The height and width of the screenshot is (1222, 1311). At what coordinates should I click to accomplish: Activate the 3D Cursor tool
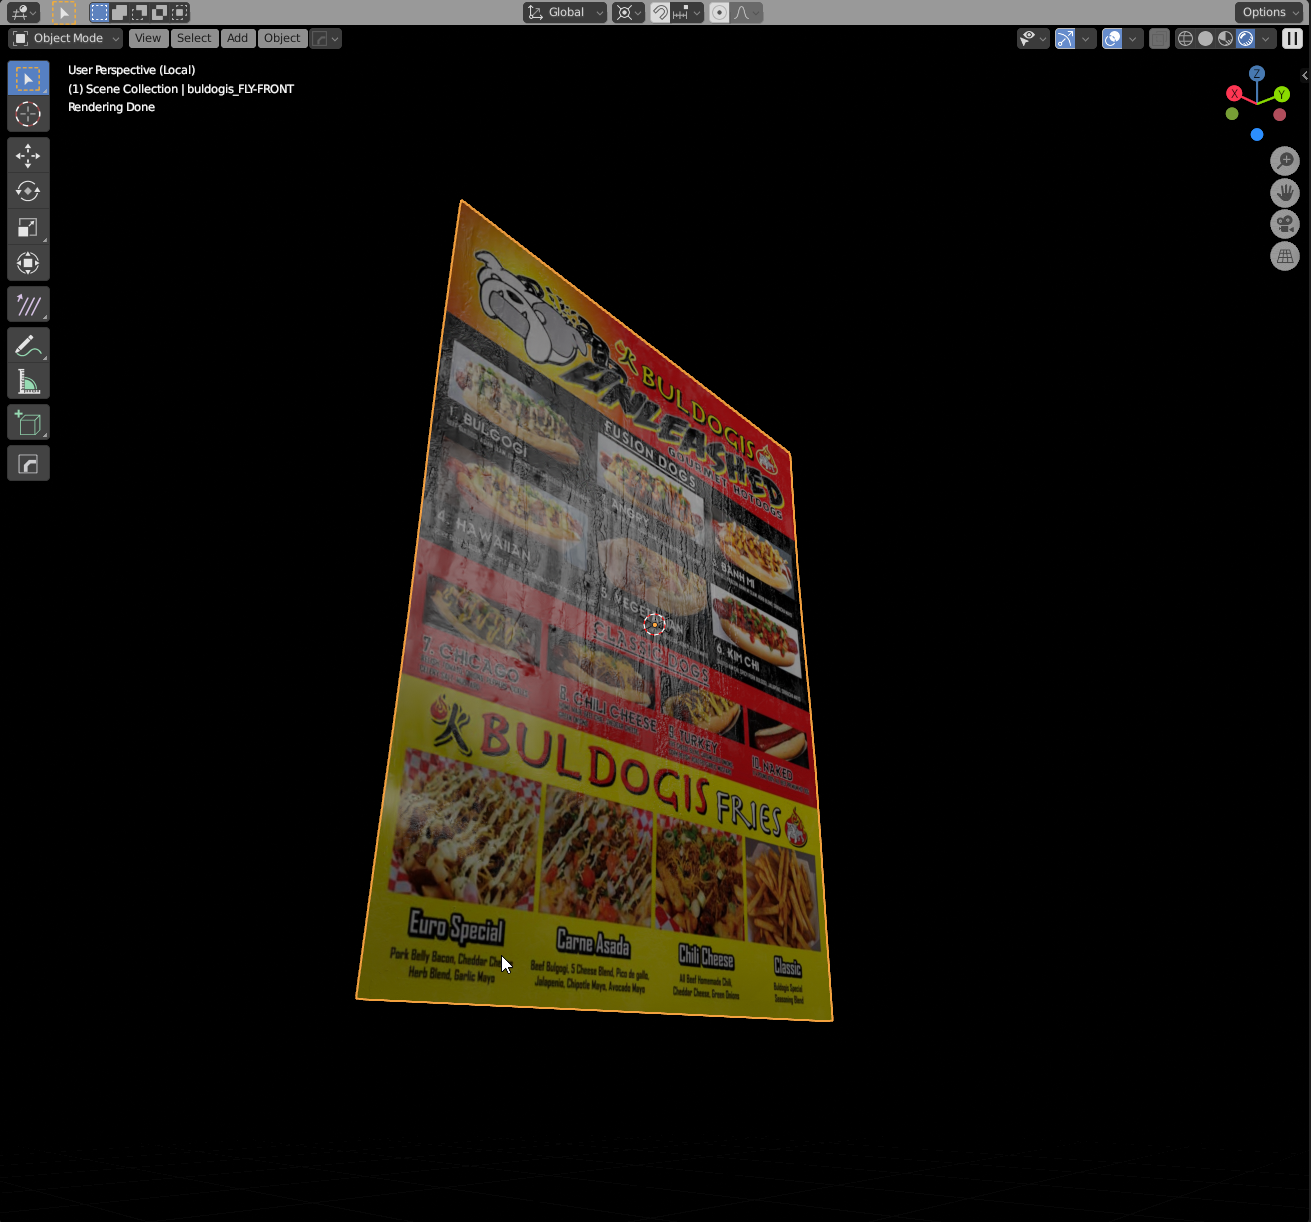pyautogui.click(x=28, y=114)
